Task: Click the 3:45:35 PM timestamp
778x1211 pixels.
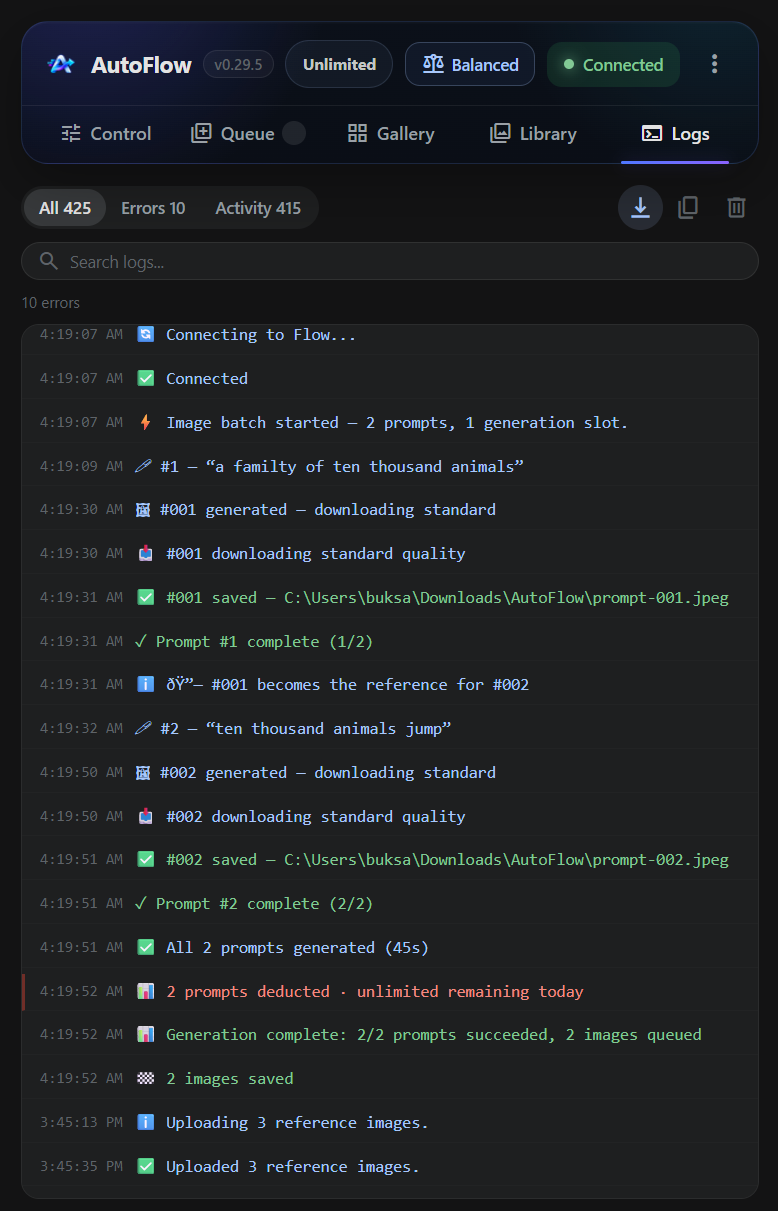Action: 81,1166
